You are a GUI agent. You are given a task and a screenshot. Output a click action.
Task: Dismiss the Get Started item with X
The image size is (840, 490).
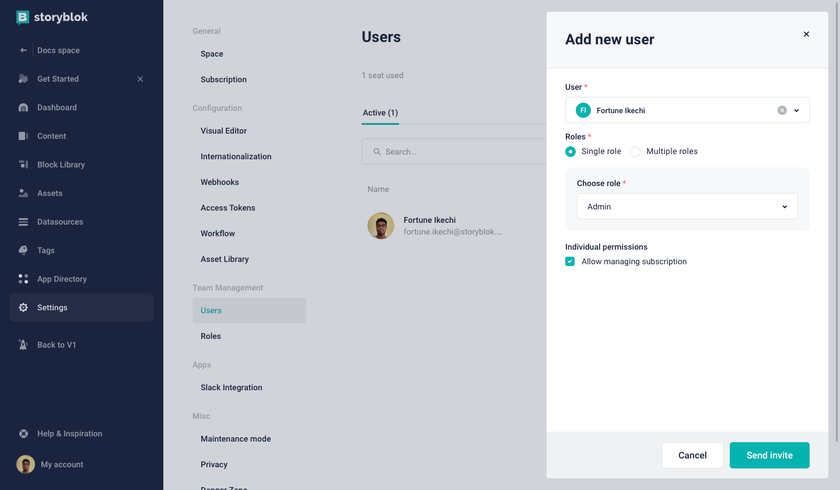tap(140, 79)
